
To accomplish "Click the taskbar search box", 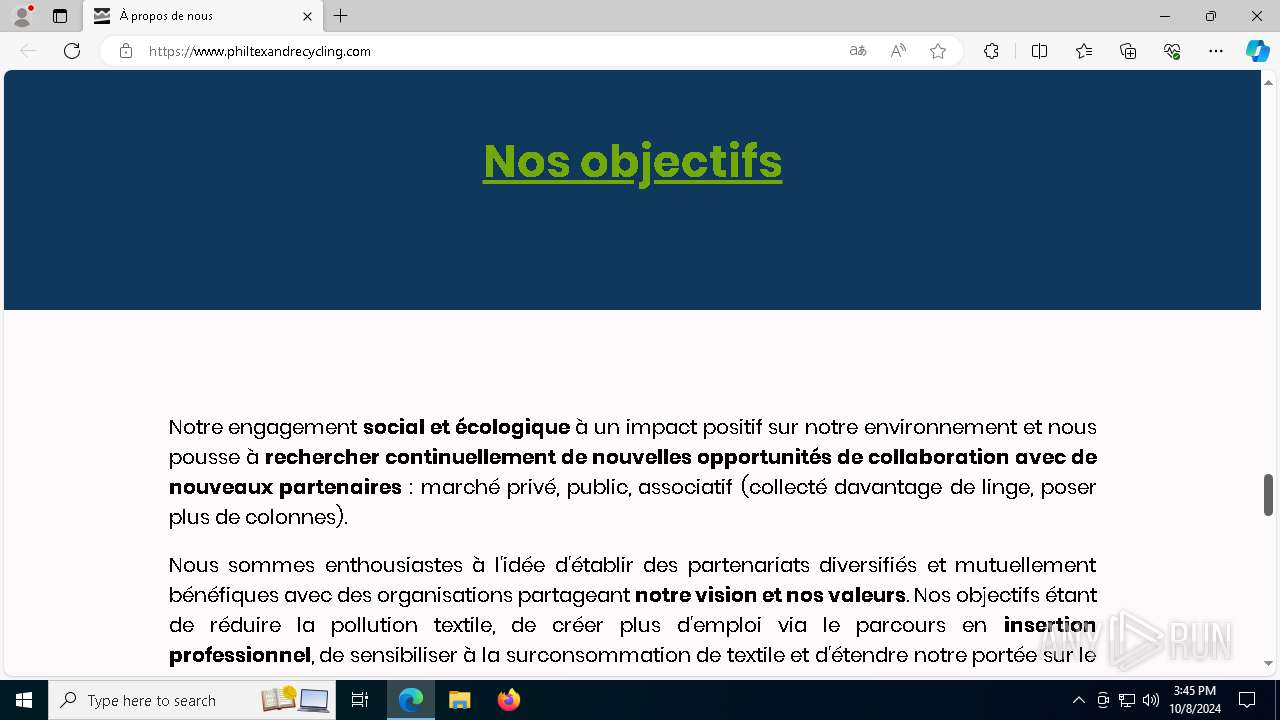I will point(192,700).
